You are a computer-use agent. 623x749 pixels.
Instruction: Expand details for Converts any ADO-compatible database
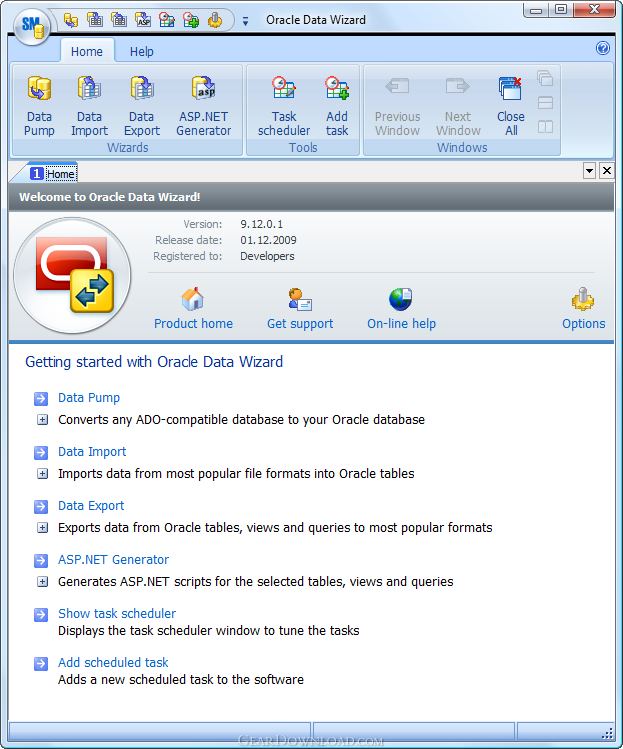click(x=43, y=420)
